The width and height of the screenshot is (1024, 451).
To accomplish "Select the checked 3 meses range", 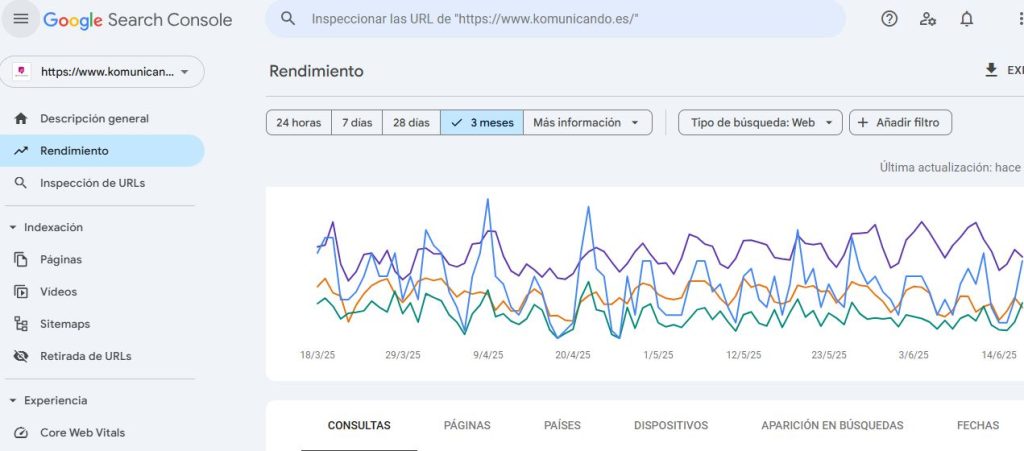I will (x=482, y=123).
